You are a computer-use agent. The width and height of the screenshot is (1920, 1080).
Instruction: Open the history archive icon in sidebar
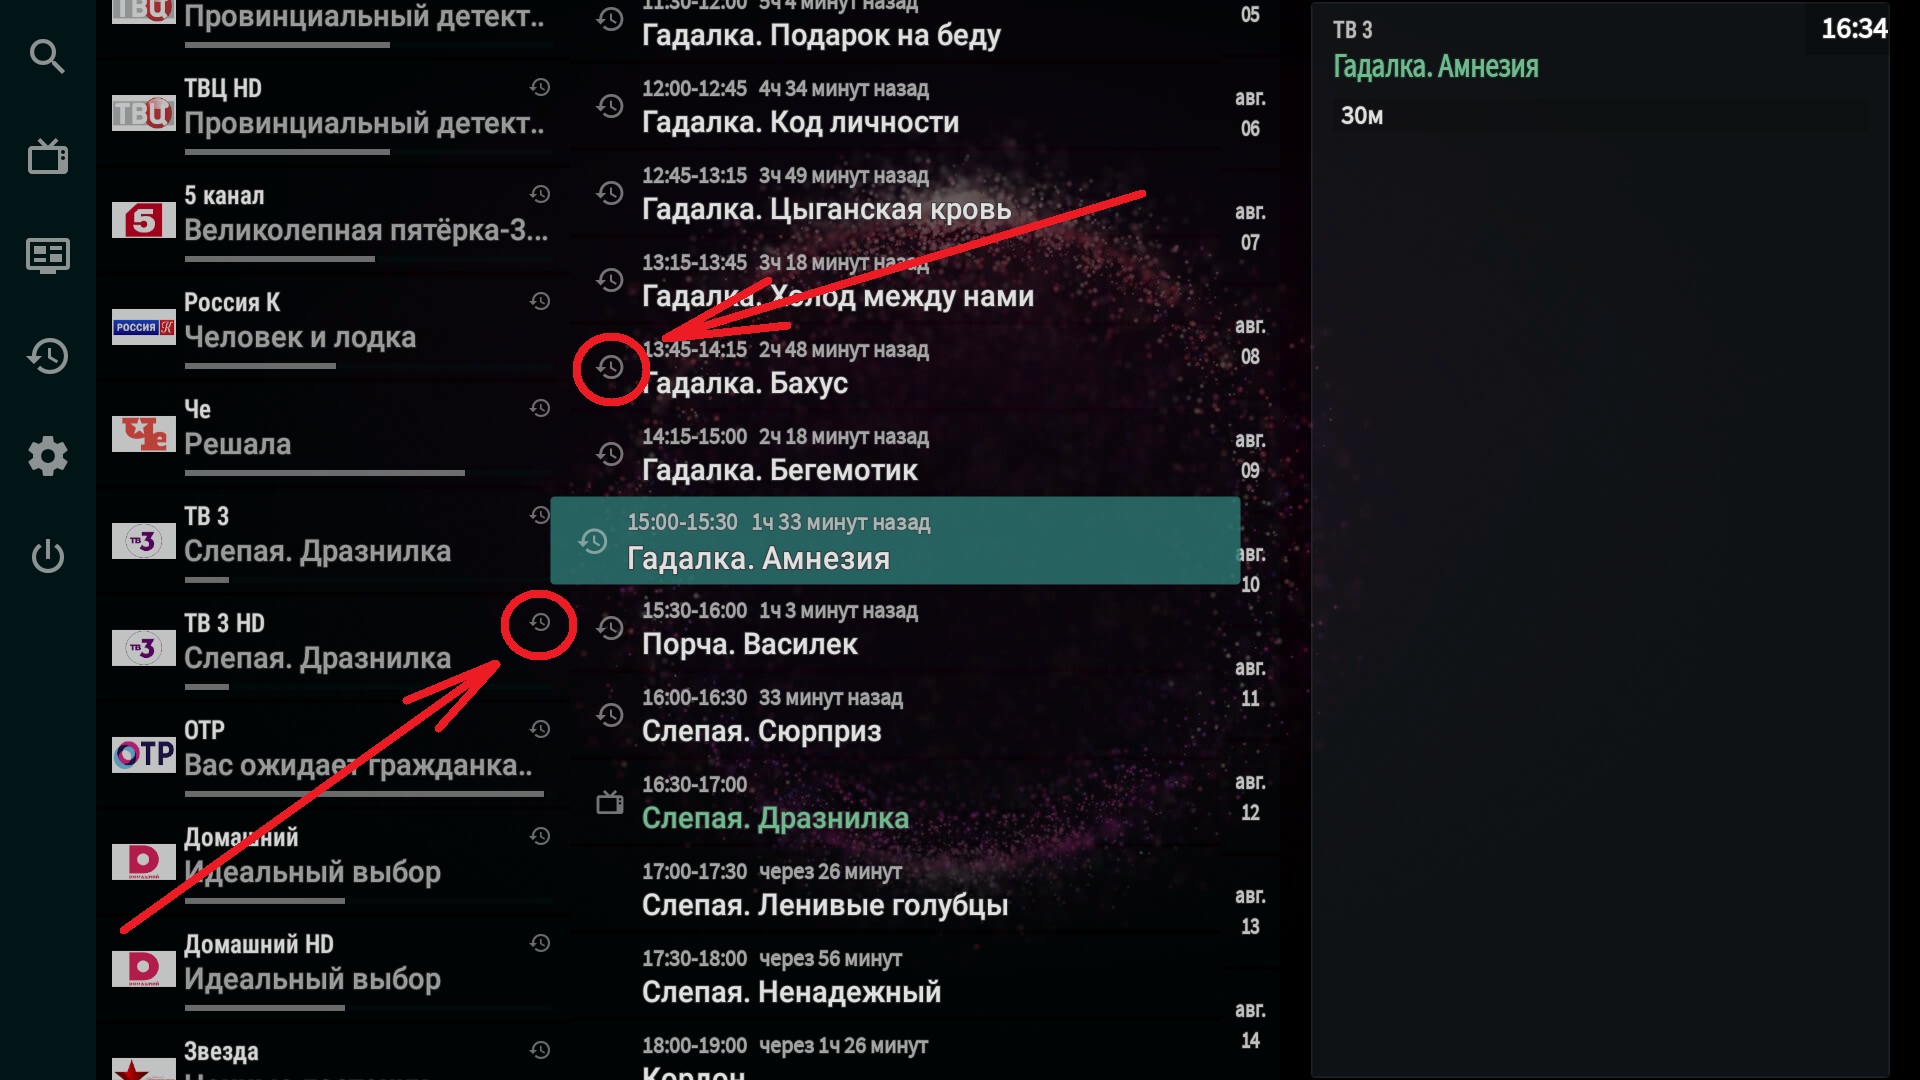47,356
